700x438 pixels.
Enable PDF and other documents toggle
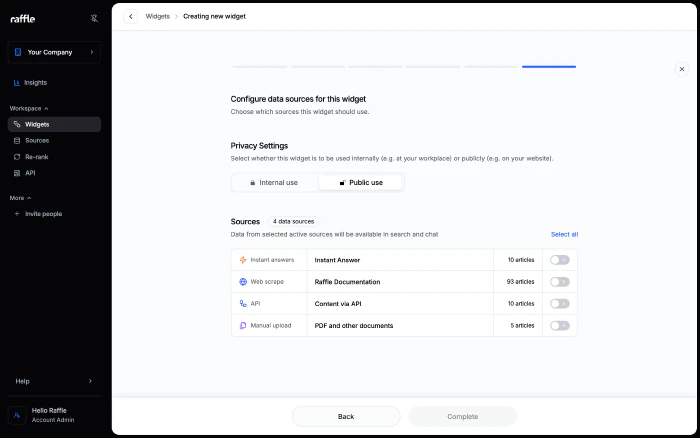click(x=560, y=325)
